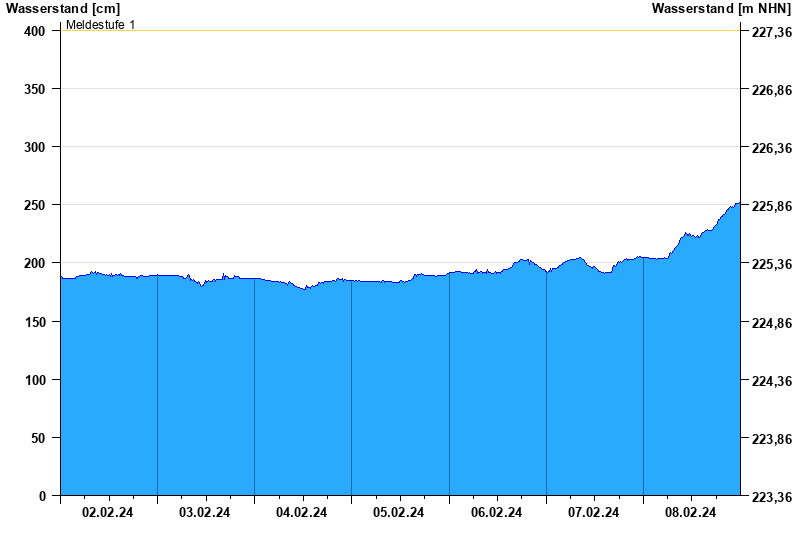Click the 227,36 value on right axis
The width and height of the screenshot is (800, 550).
pyautogui.click(x=771, y=33)
